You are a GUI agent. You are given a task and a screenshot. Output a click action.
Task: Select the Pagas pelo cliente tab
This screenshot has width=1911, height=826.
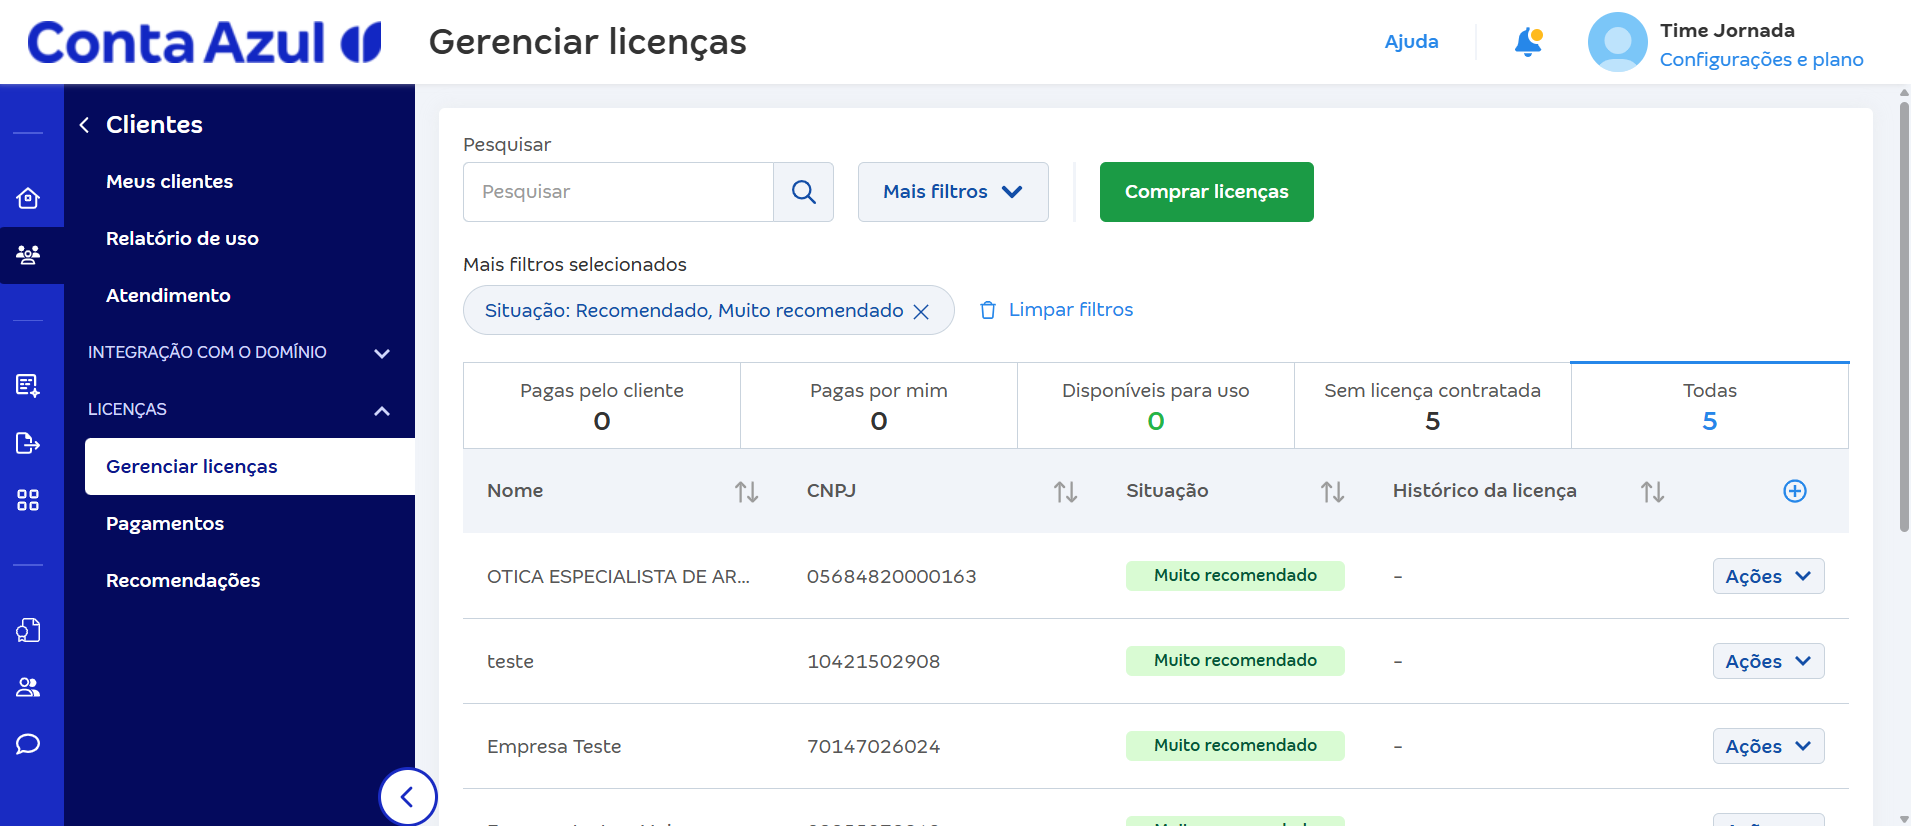[x=602, y=405]
